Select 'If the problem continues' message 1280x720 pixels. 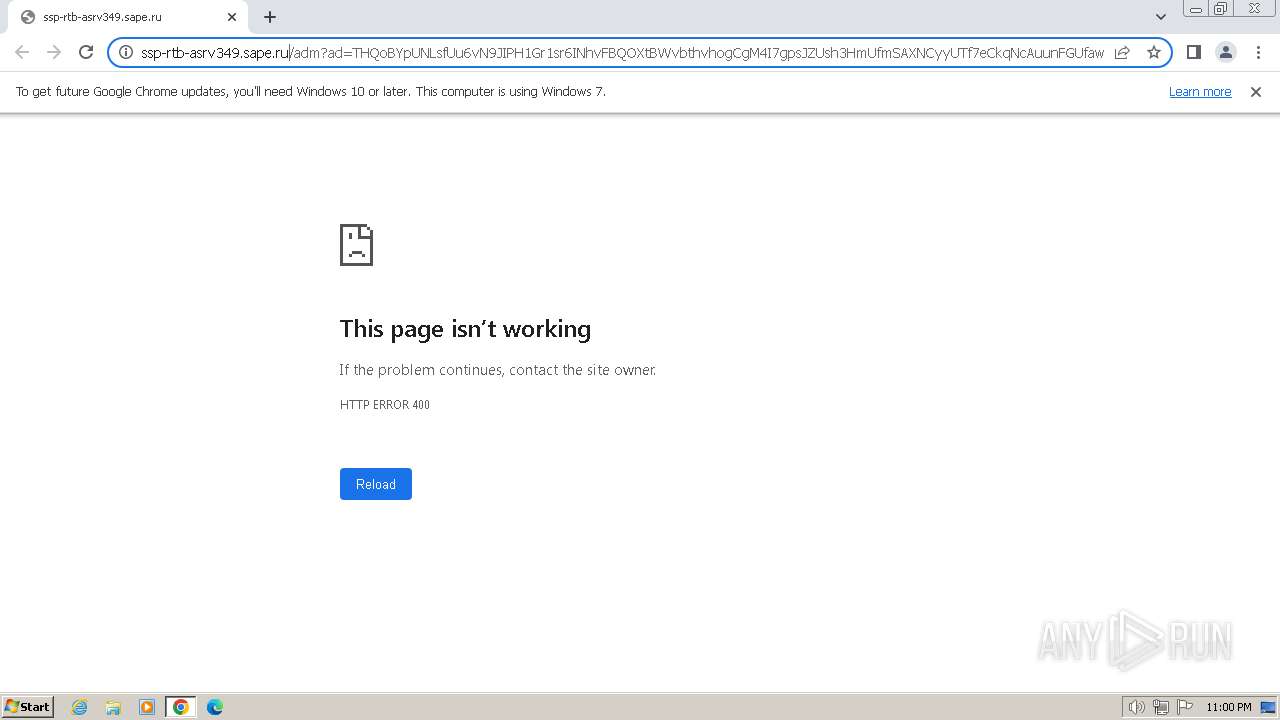click(497, 370)
